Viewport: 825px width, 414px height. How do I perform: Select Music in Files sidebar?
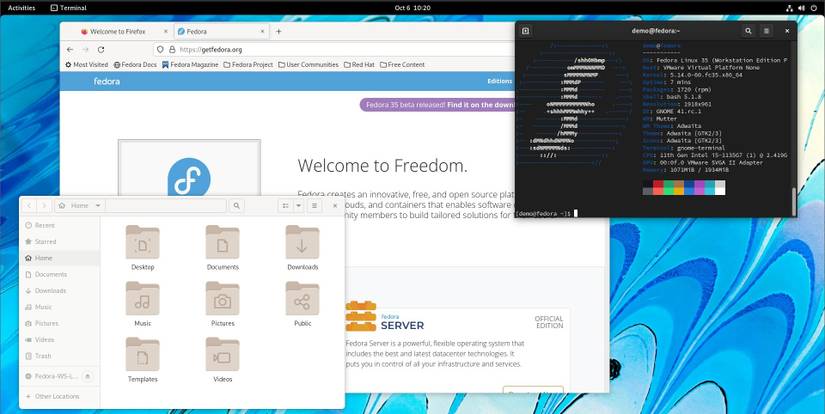pyautogui.click(x=59, y=307)
